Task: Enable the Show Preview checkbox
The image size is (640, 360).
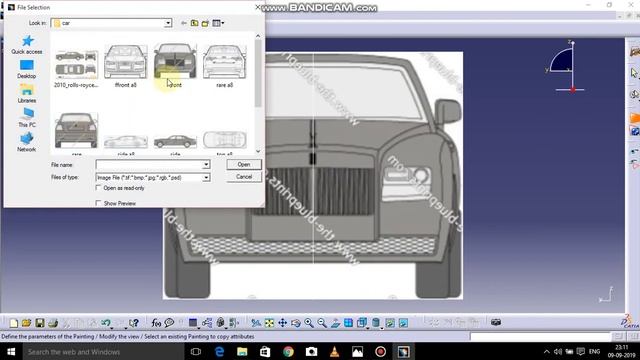Action: 98,203
